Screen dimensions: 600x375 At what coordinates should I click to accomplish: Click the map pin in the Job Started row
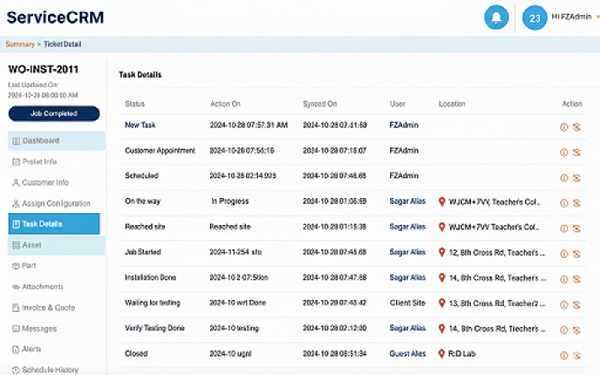(x=442, y=252)
